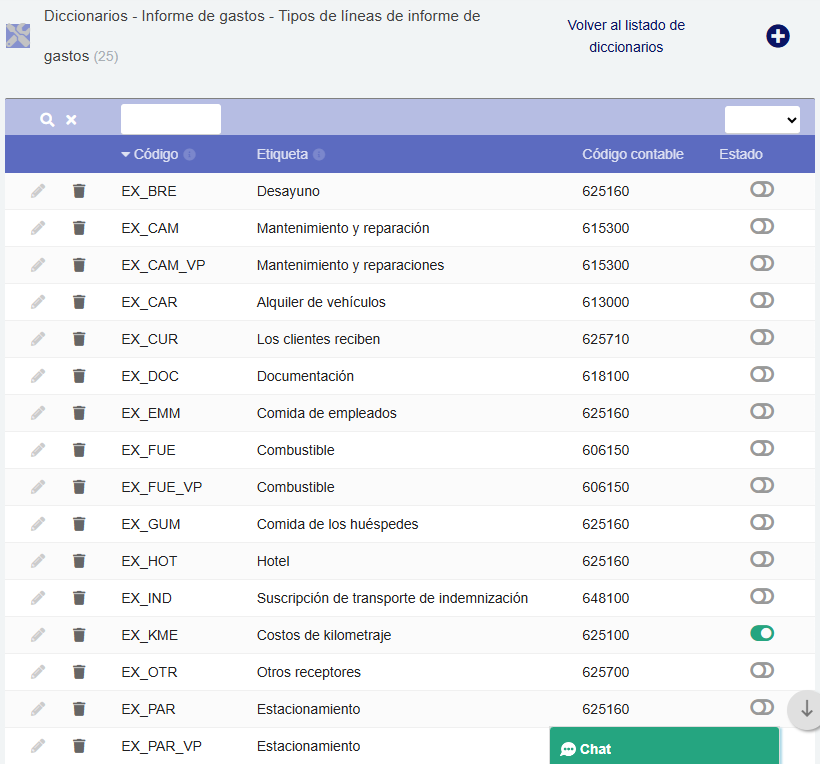The height and width of the screenshot is (764, 820).
Task: Disable the EX_KME Estado toggle
Action: [762, 634]
